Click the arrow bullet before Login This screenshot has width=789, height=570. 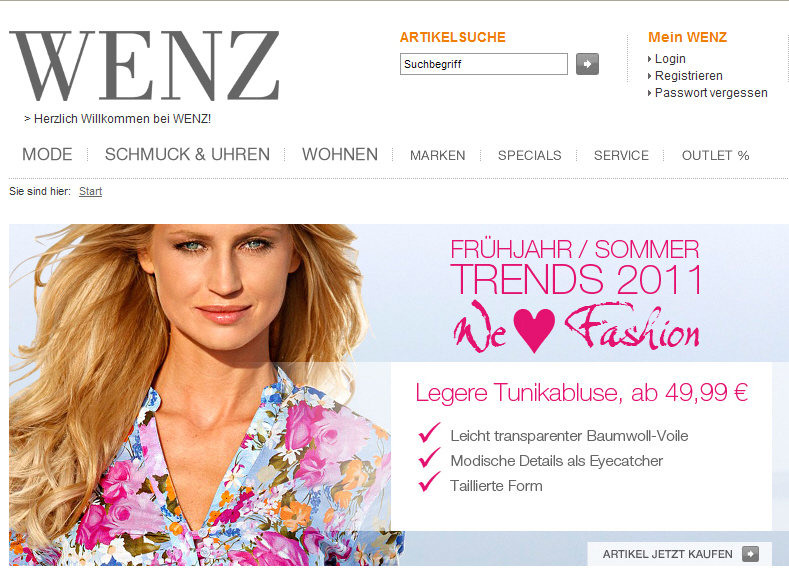click(650, 59)
